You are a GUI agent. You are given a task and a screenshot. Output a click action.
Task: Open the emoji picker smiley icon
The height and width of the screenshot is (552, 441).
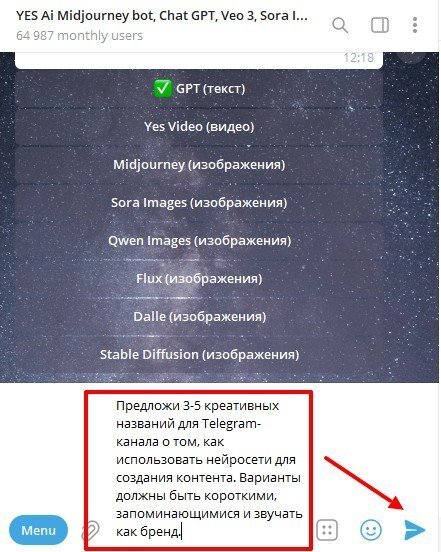pos(371,529)
